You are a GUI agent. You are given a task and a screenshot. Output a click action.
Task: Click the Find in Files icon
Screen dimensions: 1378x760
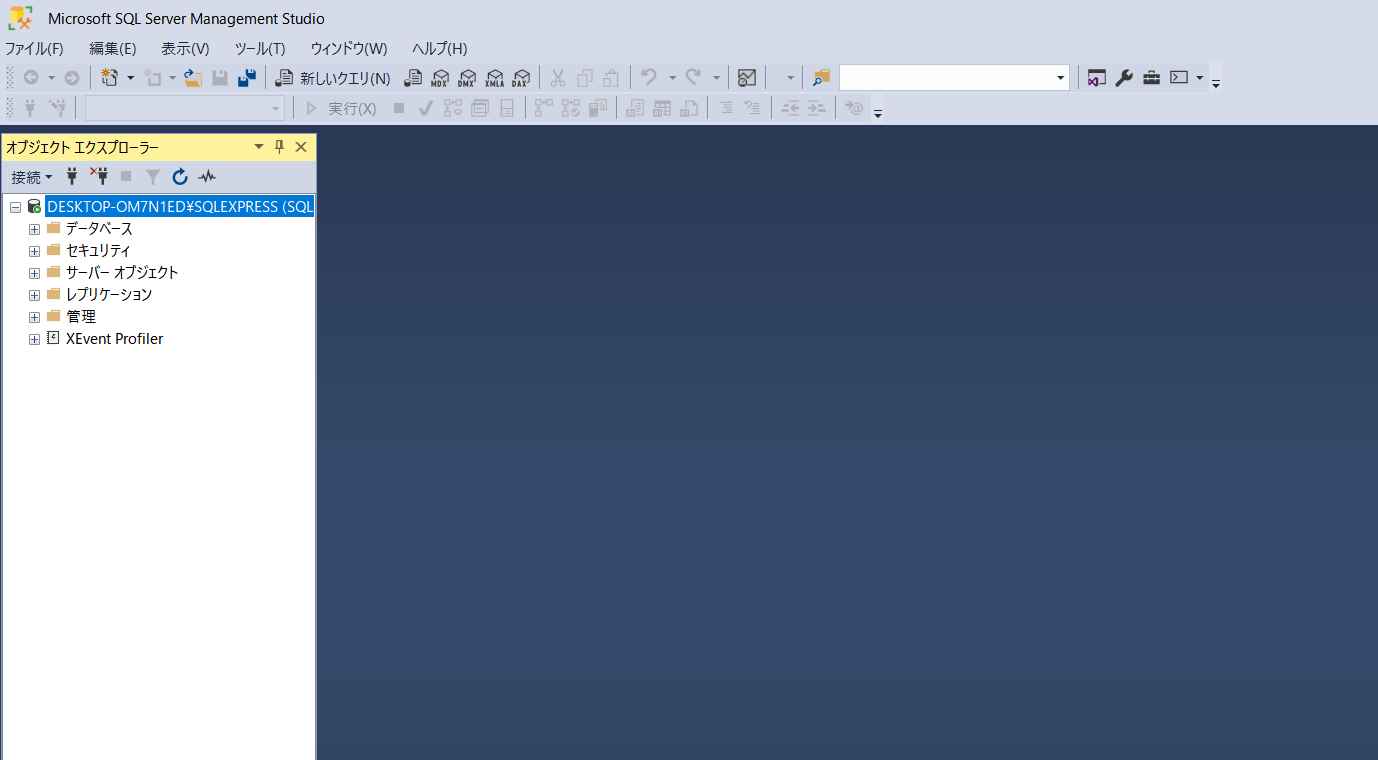tap(821, 78)
